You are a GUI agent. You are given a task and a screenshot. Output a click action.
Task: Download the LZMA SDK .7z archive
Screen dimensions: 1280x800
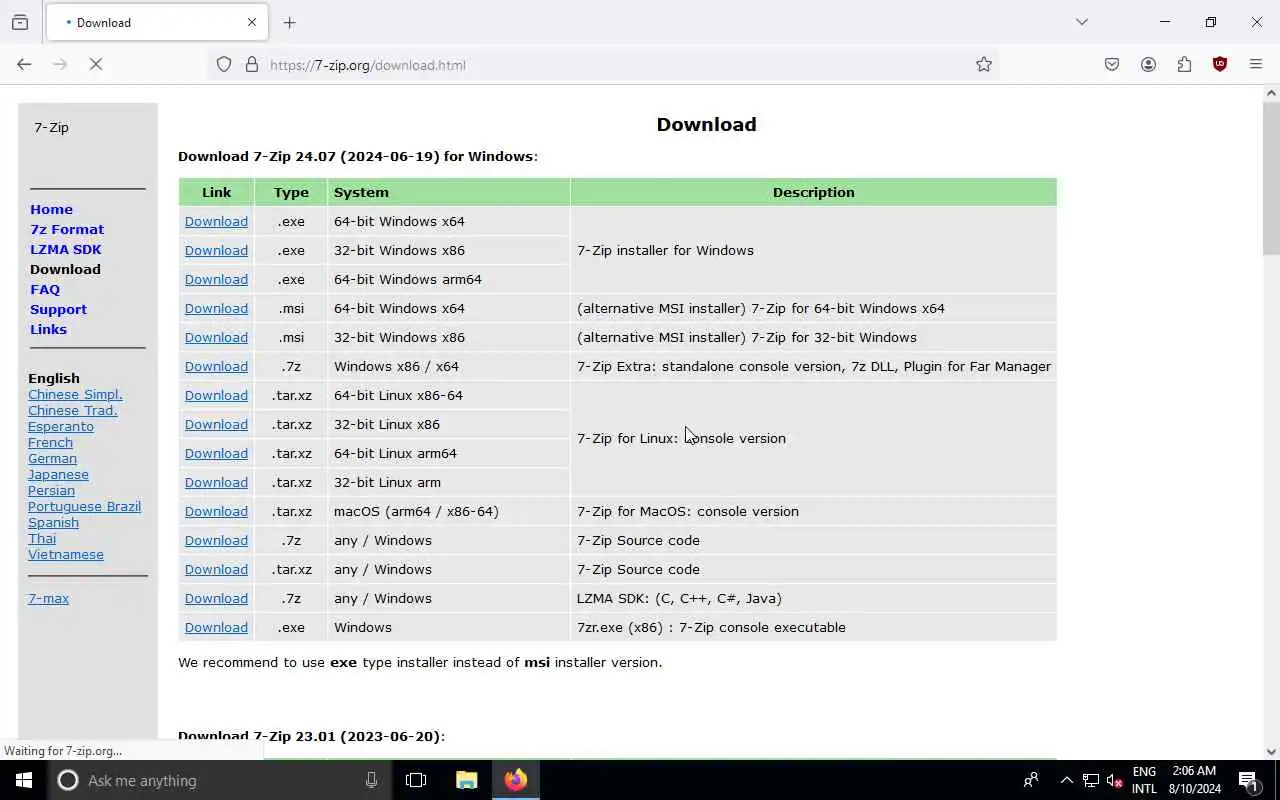pyautogui.click(x=216, y=598)
